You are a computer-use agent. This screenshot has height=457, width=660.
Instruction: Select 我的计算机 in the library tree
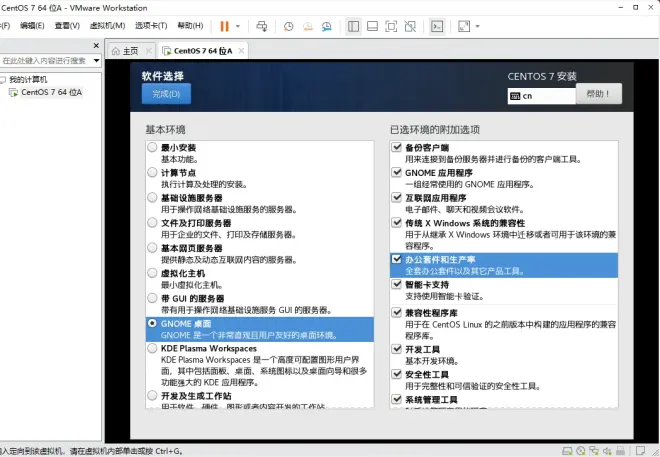click(x=28, y=80)
